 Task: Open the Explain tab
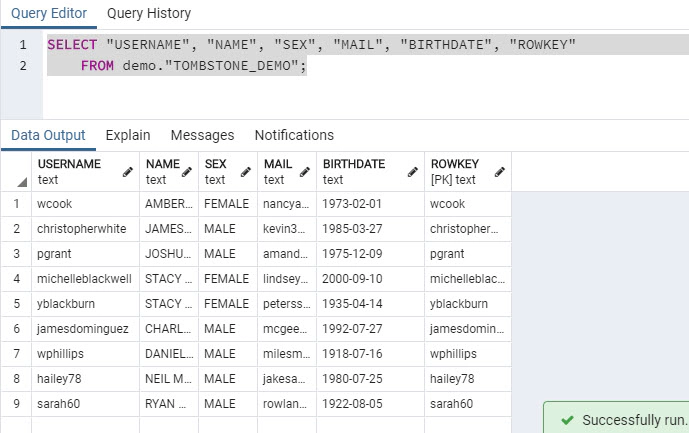(x=128, y=135)
